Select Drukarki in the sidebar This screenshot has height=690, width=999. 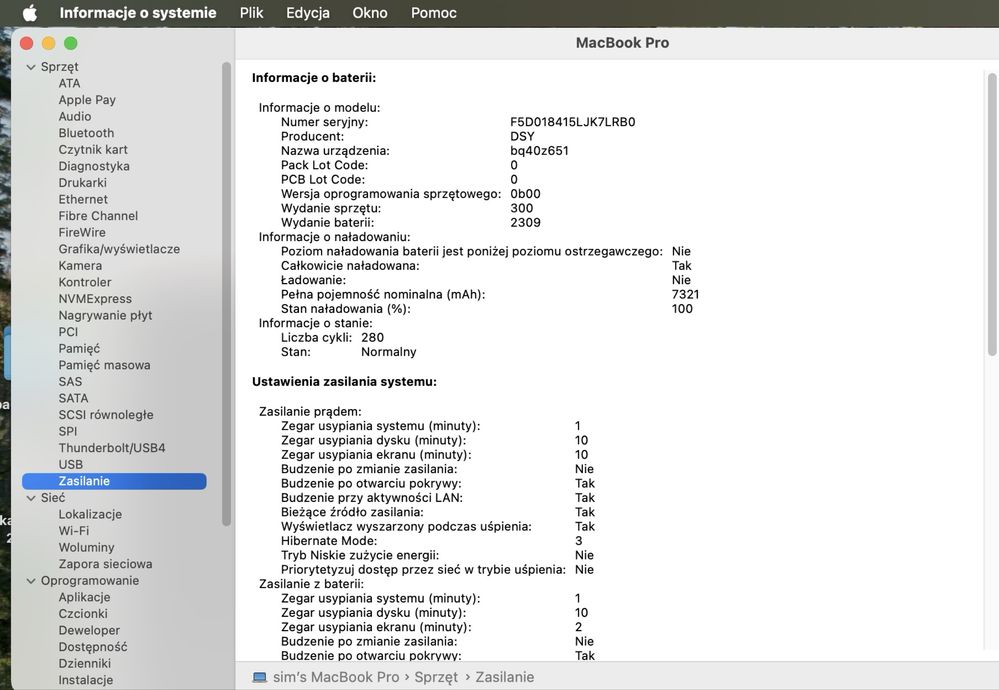click(82, 183)
